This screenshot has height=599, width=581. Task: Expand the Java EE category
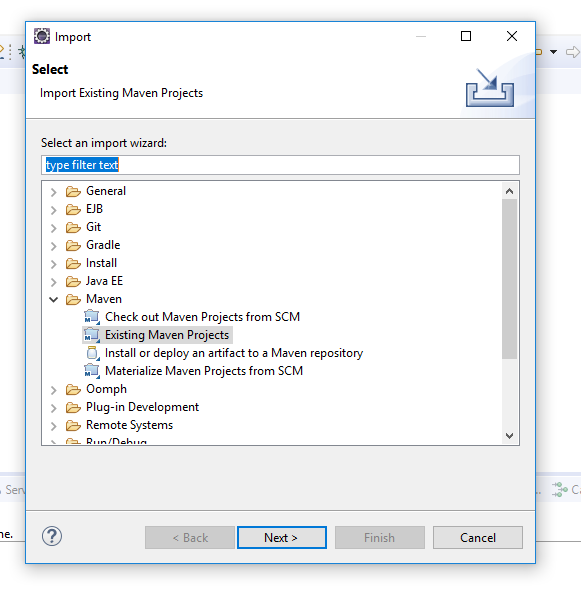(53, 282)
